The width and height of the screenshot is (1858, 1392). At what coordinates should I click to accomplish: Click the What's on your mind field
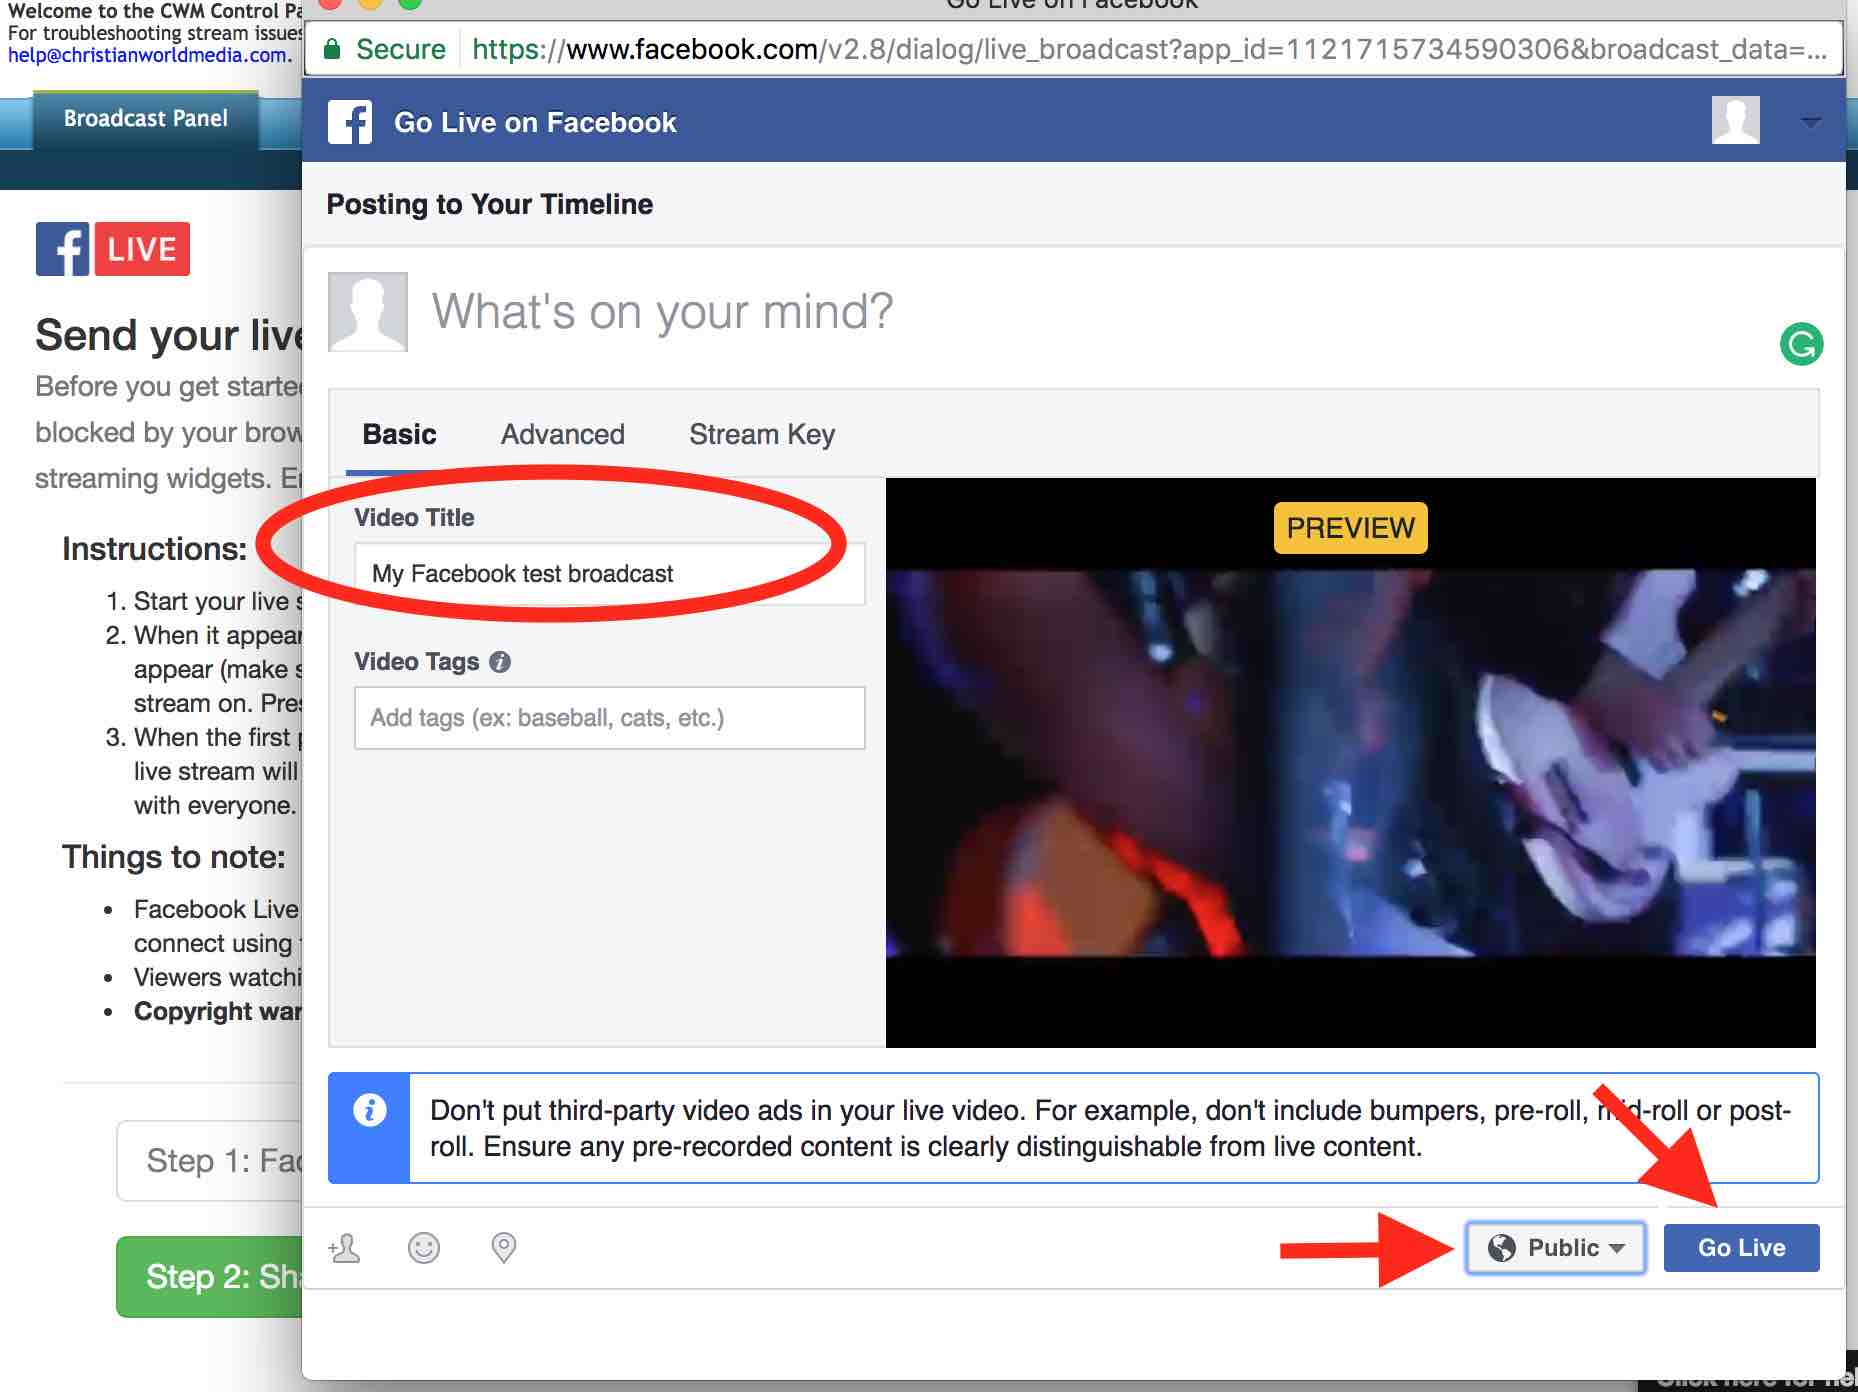pos(662,311)
